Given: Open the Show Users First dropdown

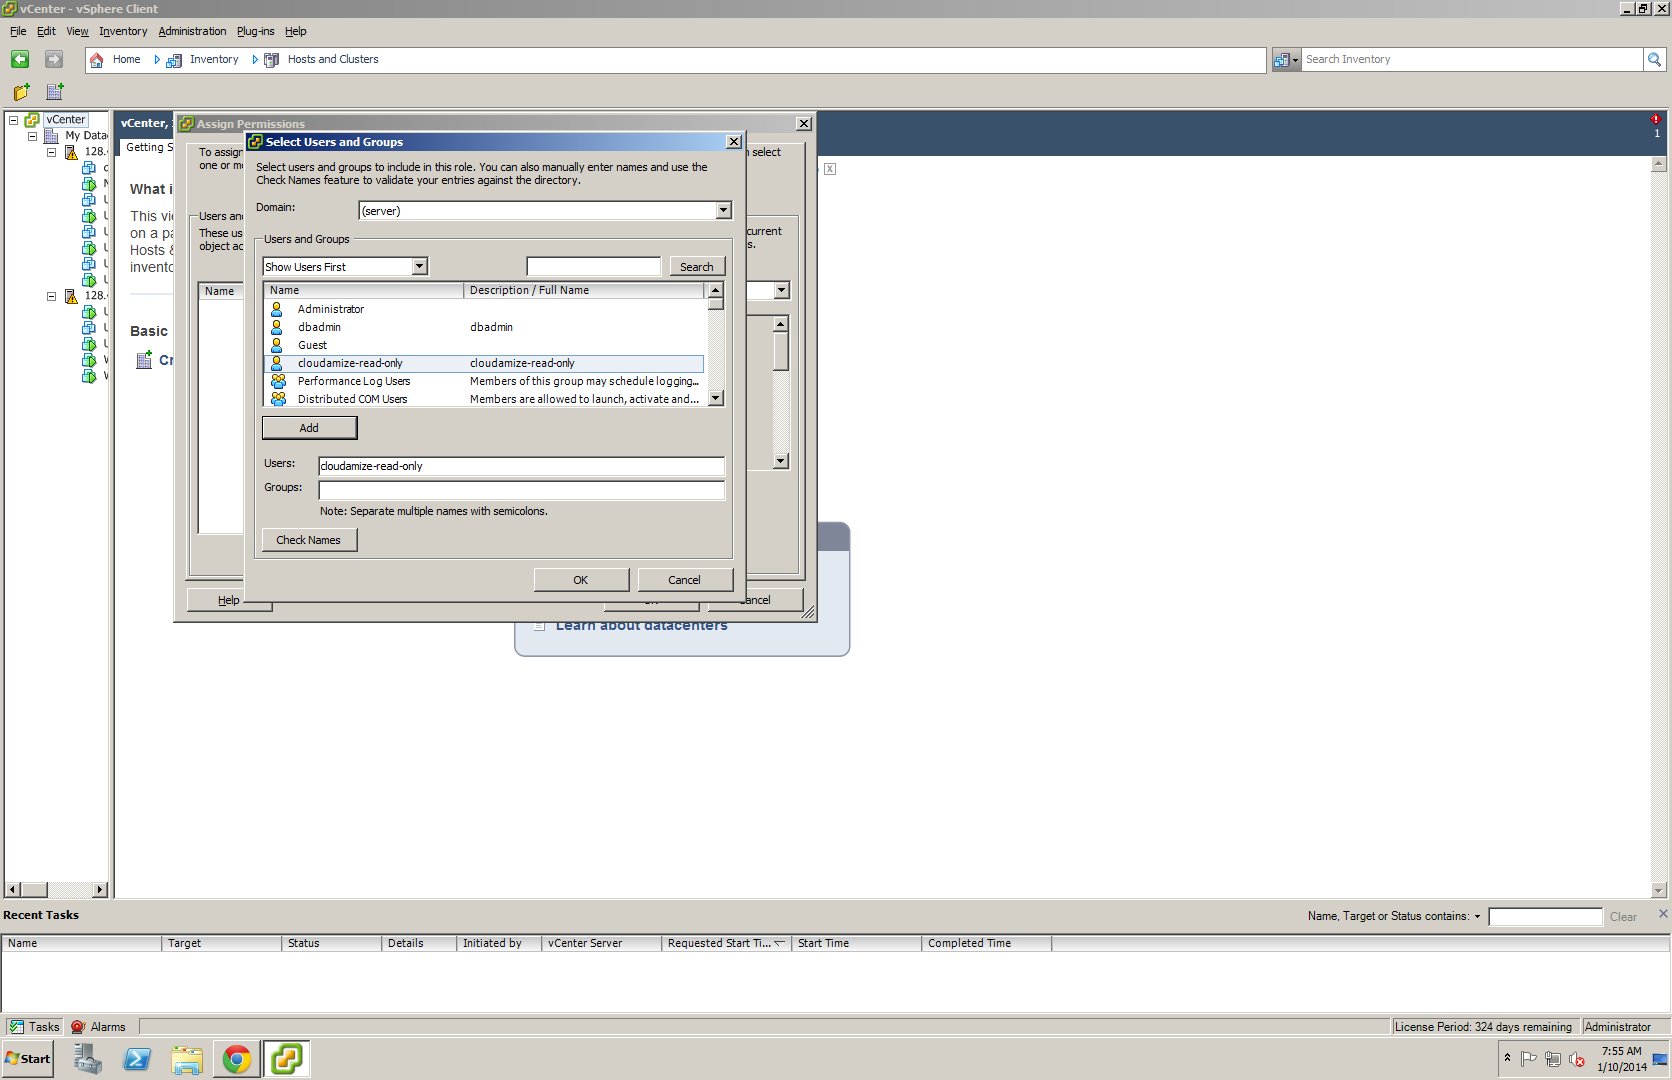Looking at the screenshot, I should pyautogui.click(x=419, y=266).
